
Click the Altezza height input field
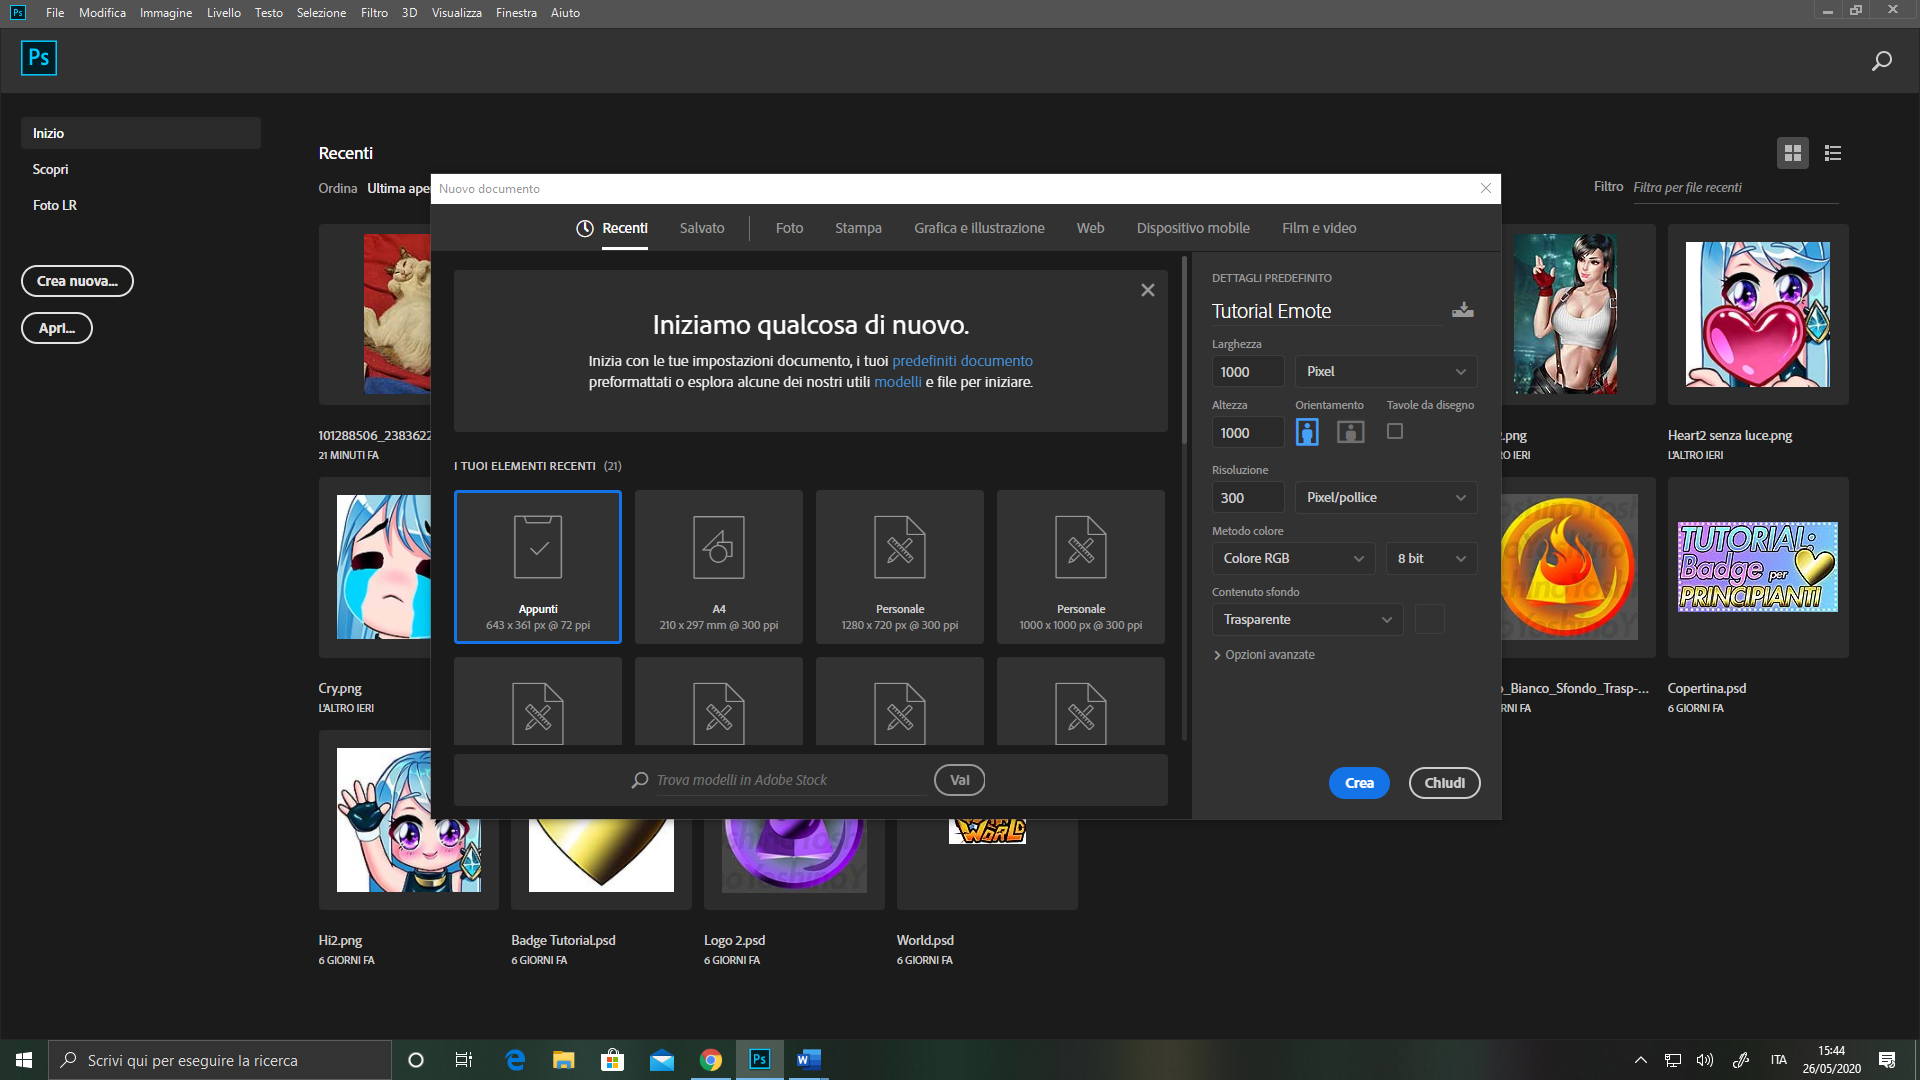pos(1248,432)
